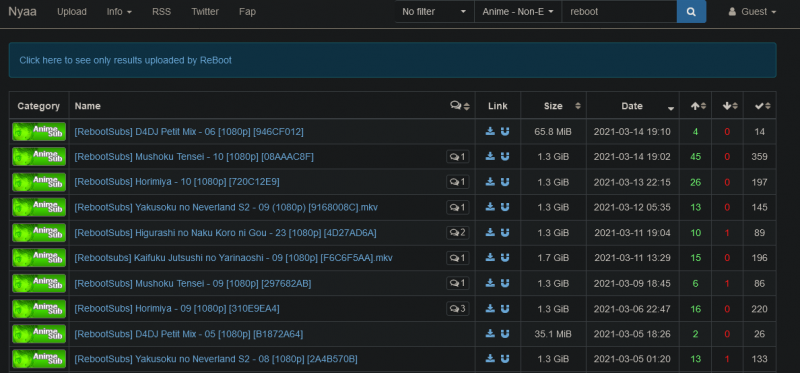The image size is (800, 373).
Task: Focus the search field containing reboot
Action: click(619, 12)
